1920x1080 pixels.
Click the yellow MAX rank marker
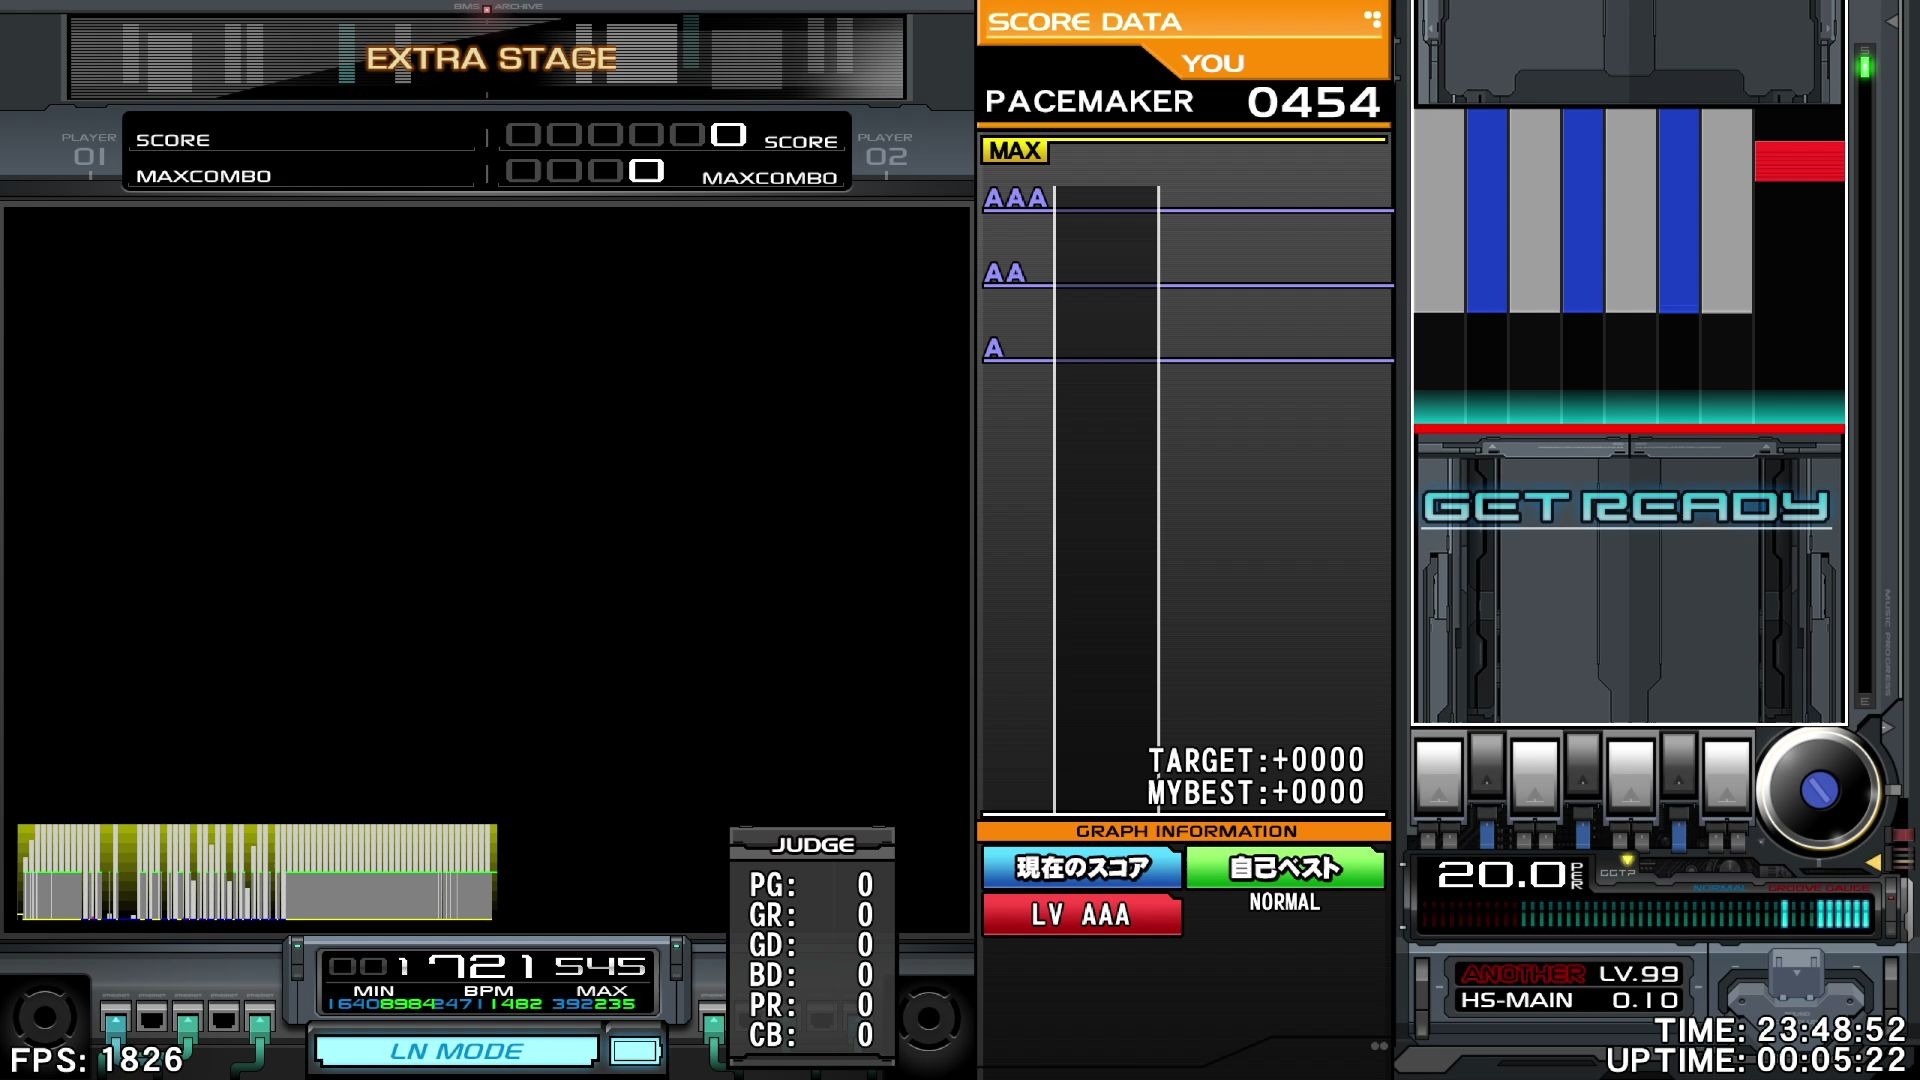pos(1014,151)
